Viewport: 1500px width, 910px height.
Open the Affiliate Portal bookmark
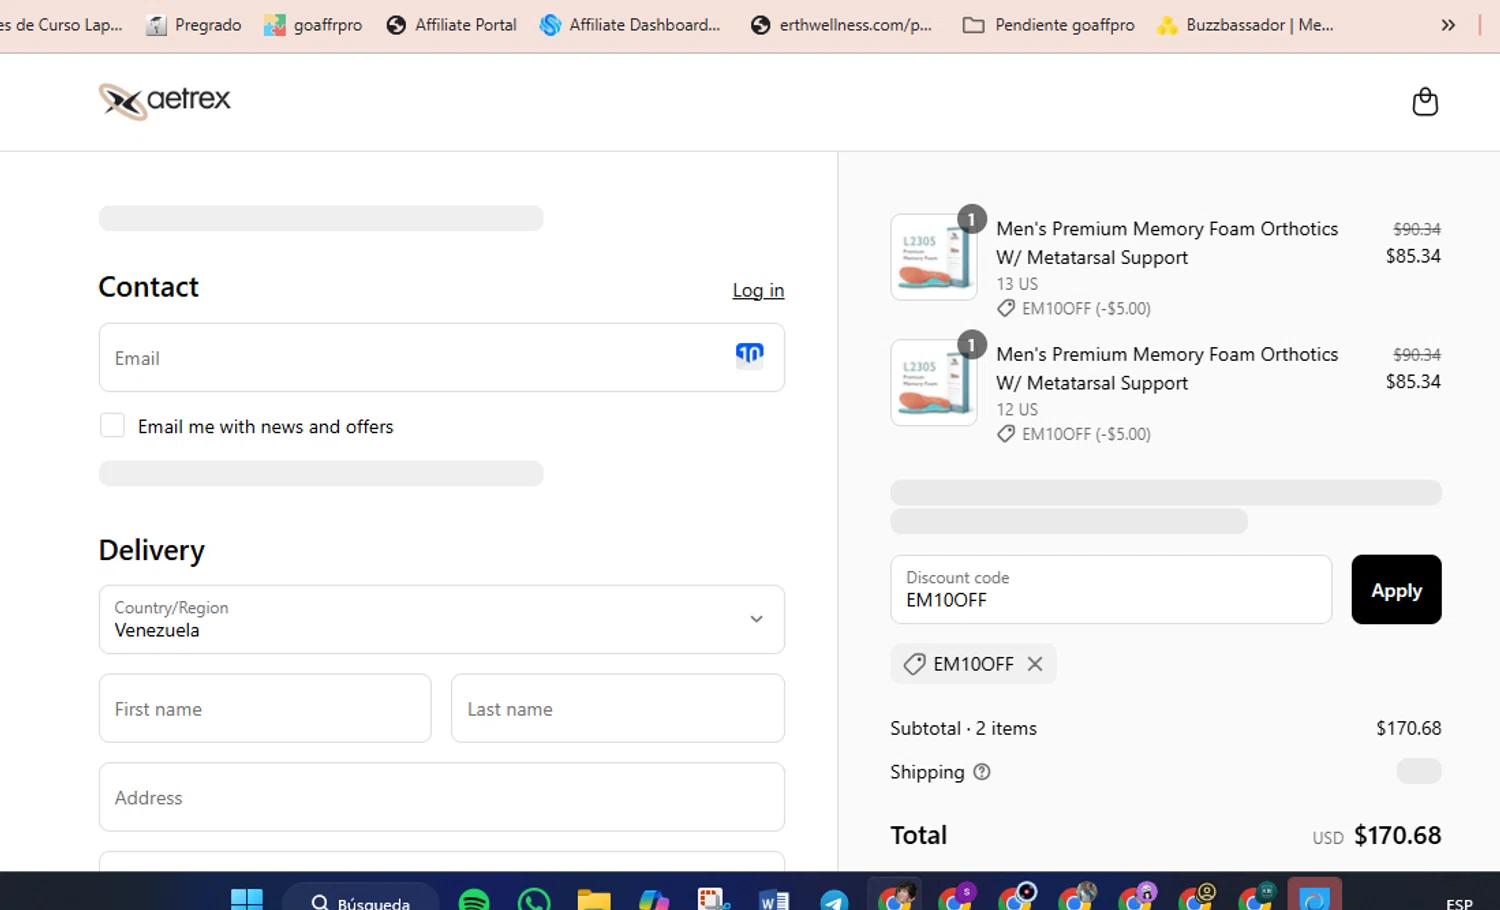(x=452, y=25)
